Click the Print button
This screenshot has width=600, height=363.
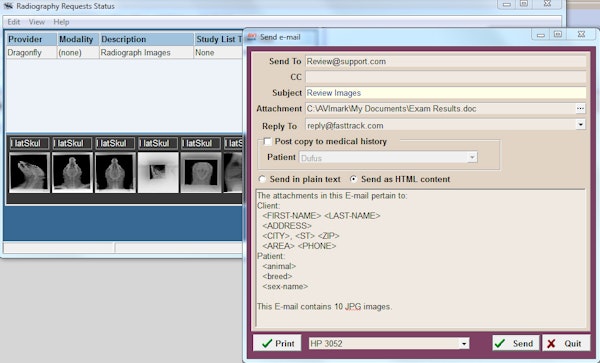coord(277,343)
